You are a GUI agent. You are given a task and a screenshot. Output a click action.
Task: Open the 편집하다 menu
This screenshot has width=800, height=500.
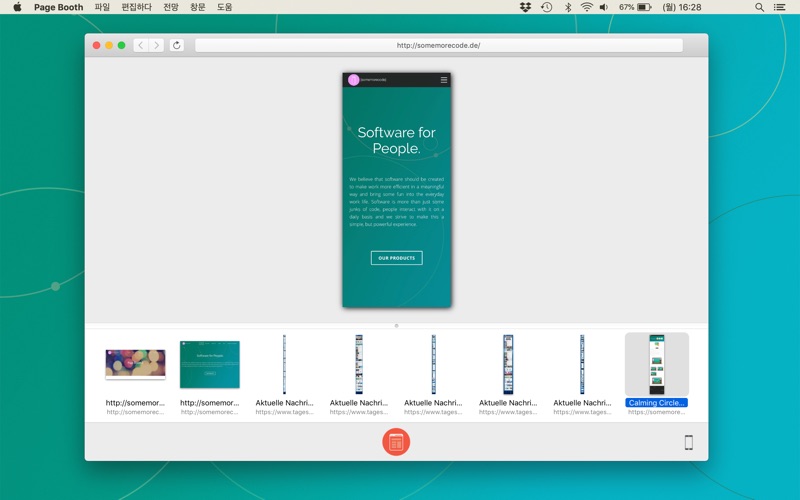[x=136, y=7]
